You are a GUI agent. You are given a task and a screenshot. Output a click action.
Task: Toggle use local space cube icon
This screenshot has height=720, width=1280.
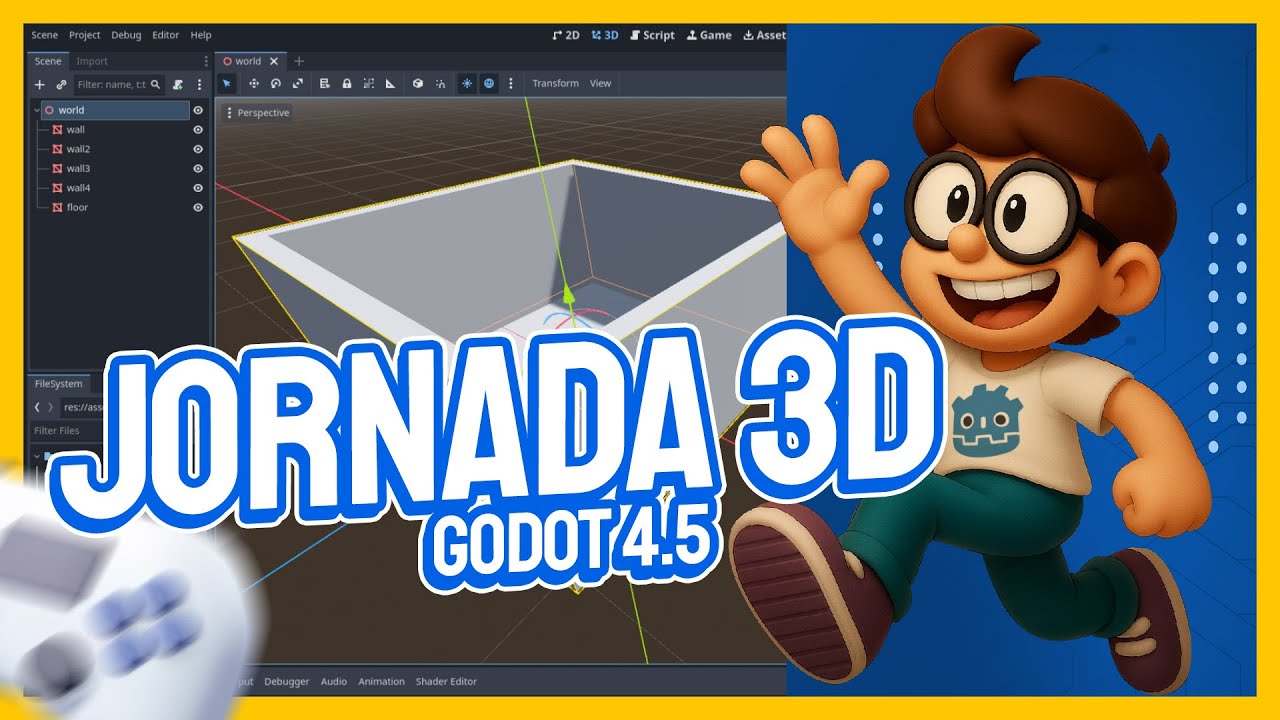[x=418, y=83]
